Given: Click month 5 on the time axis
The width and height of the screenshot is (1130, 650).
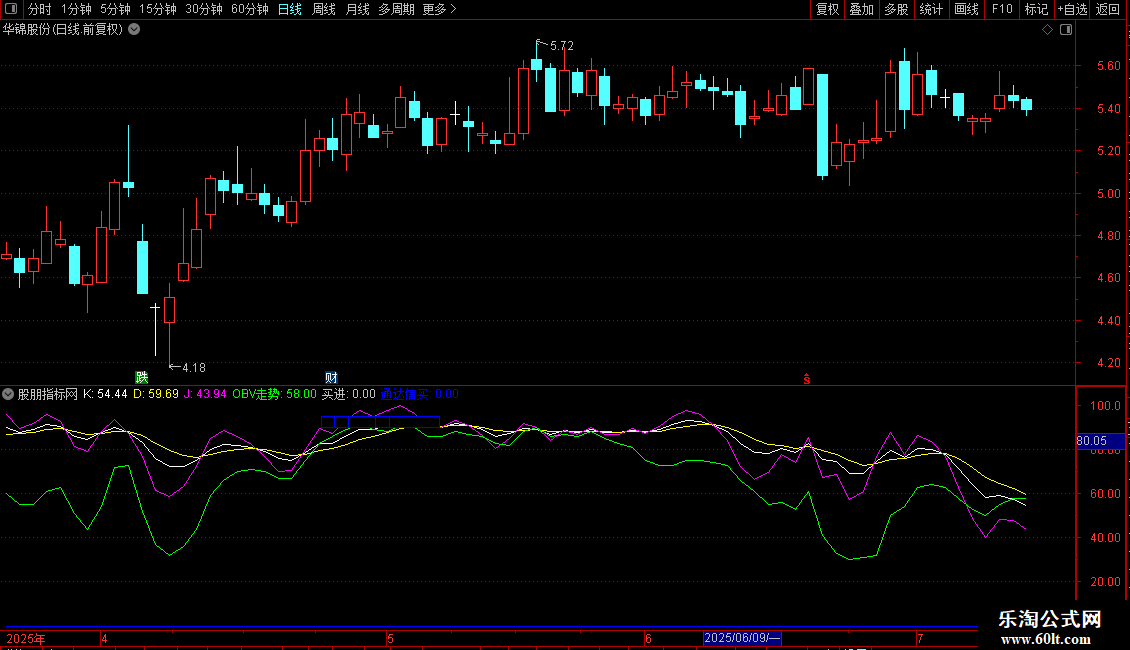Looking at the screenshot, I should point(390,638).
